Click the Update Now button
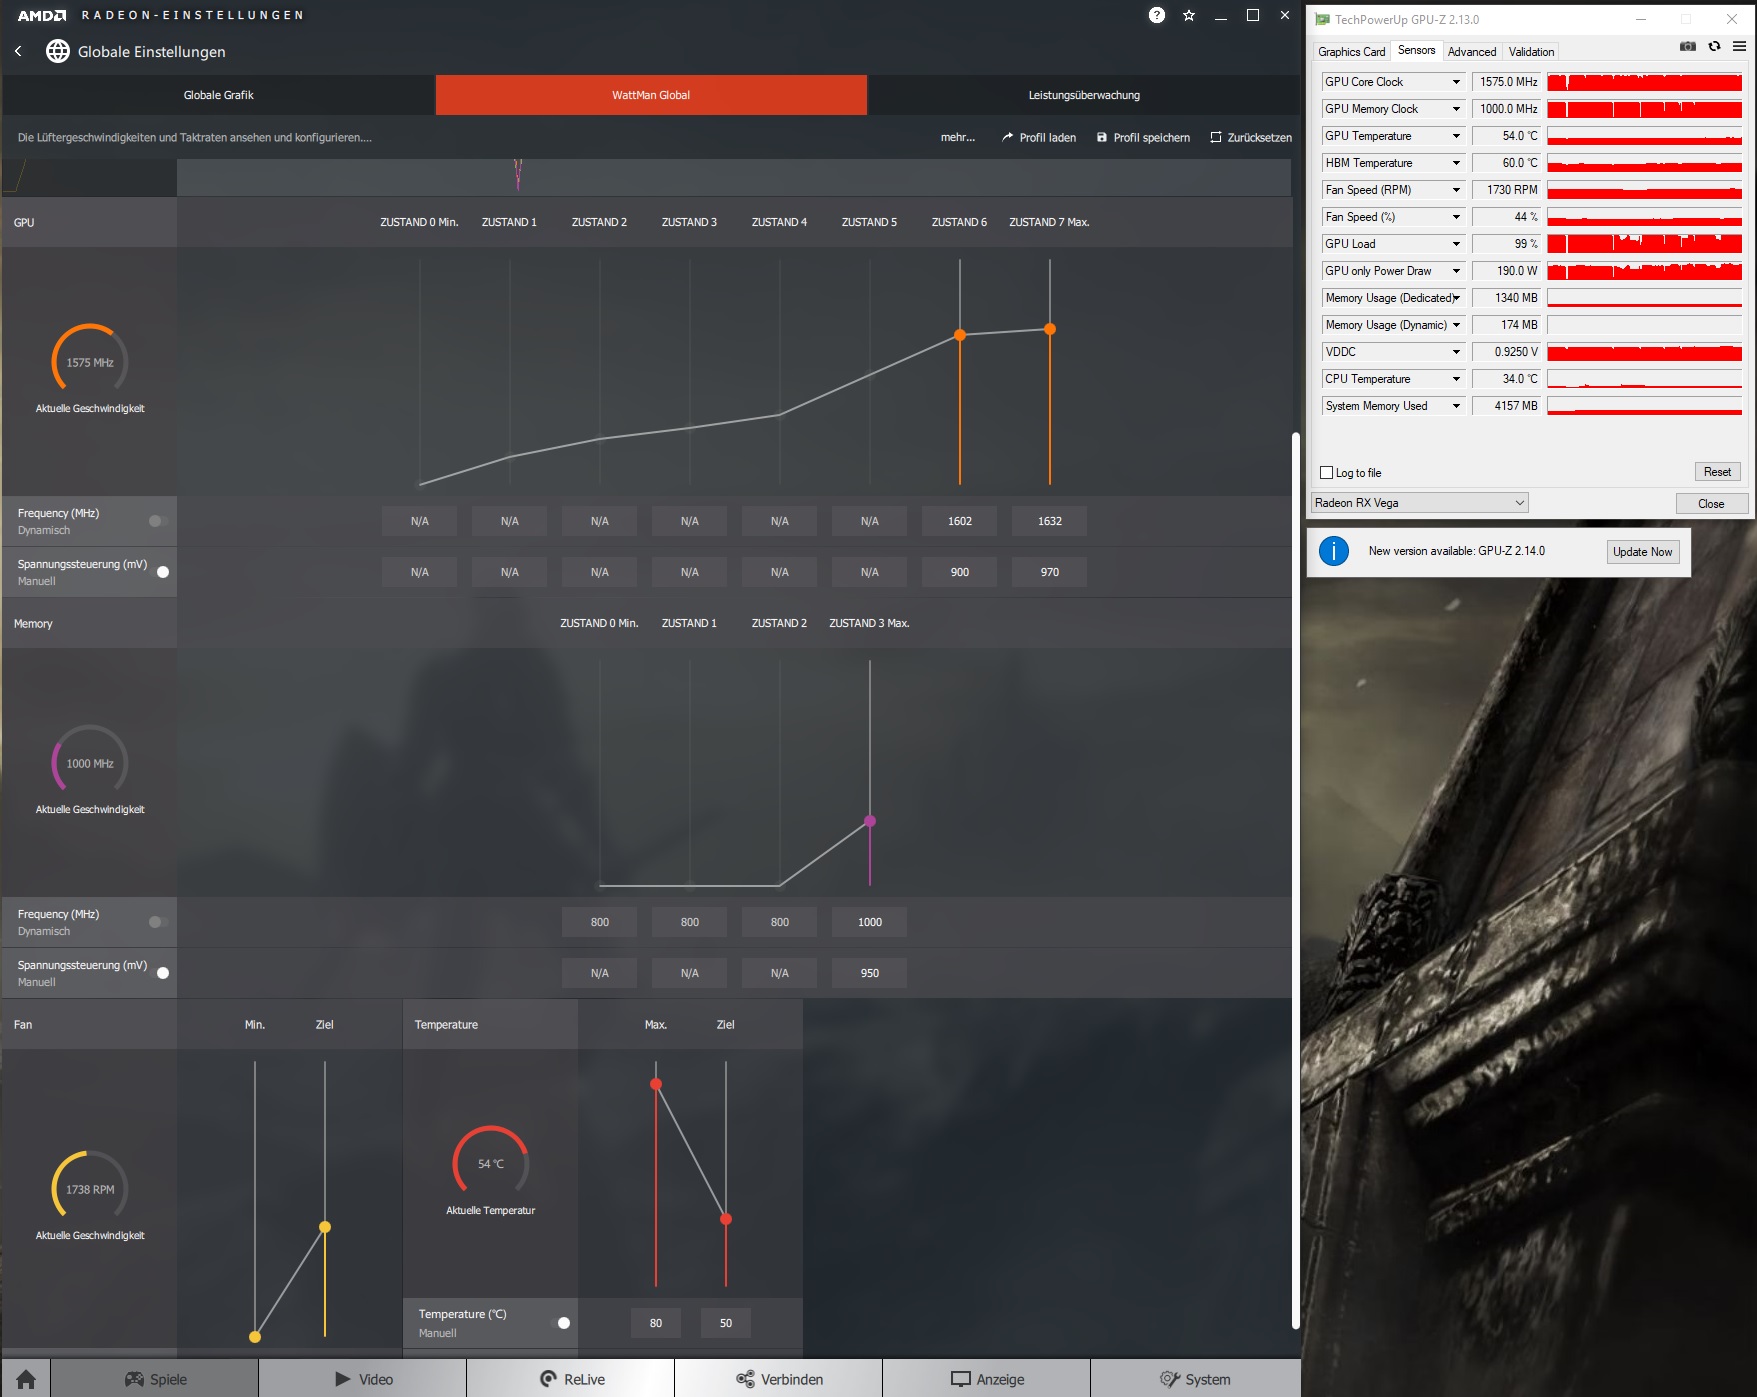Screen dimensions: 1757x1397 [1642, 552]
